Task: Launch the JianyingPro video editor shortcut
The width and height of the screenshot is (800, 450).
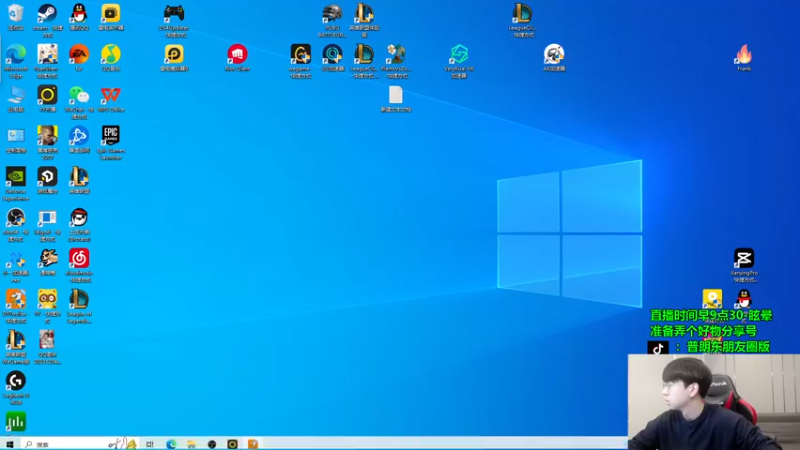Action: [744, 258]
